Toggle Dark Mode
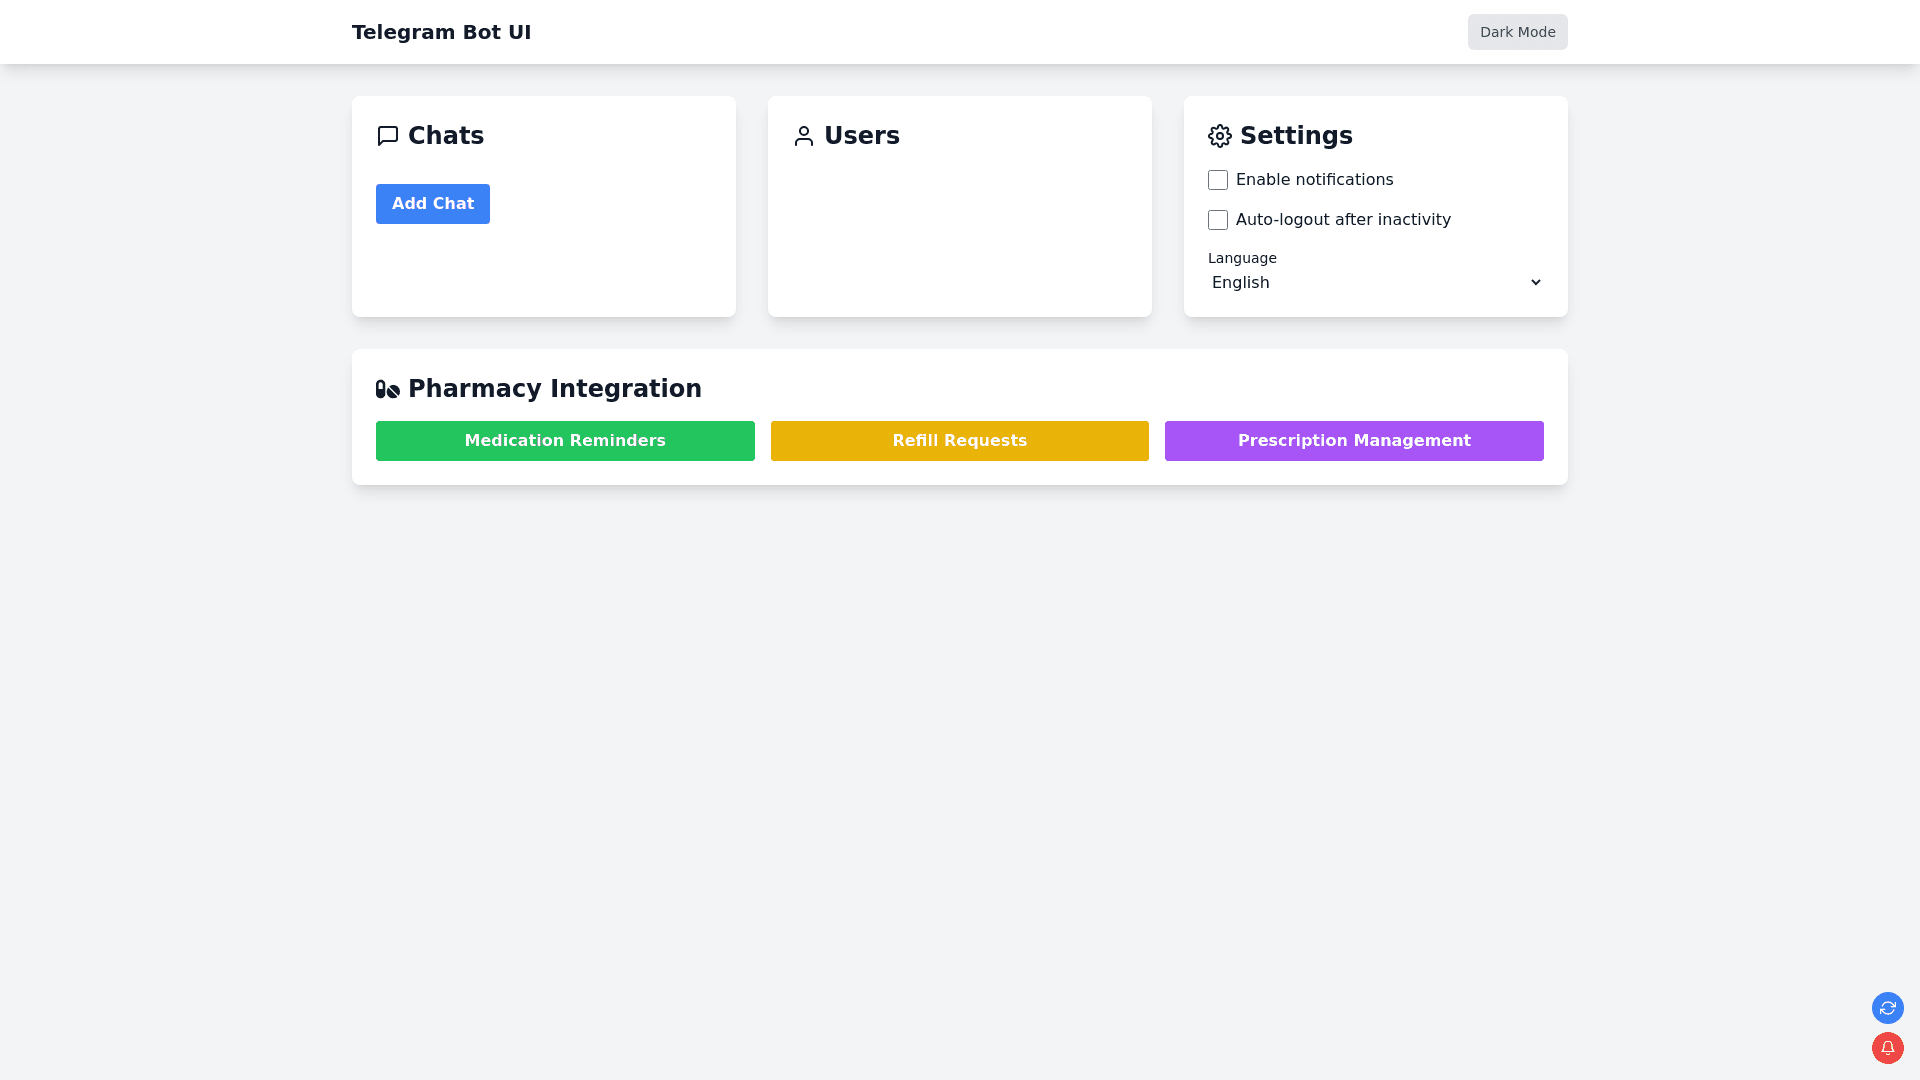This screenshot has height=1080, width=1920. [1517, 32]
